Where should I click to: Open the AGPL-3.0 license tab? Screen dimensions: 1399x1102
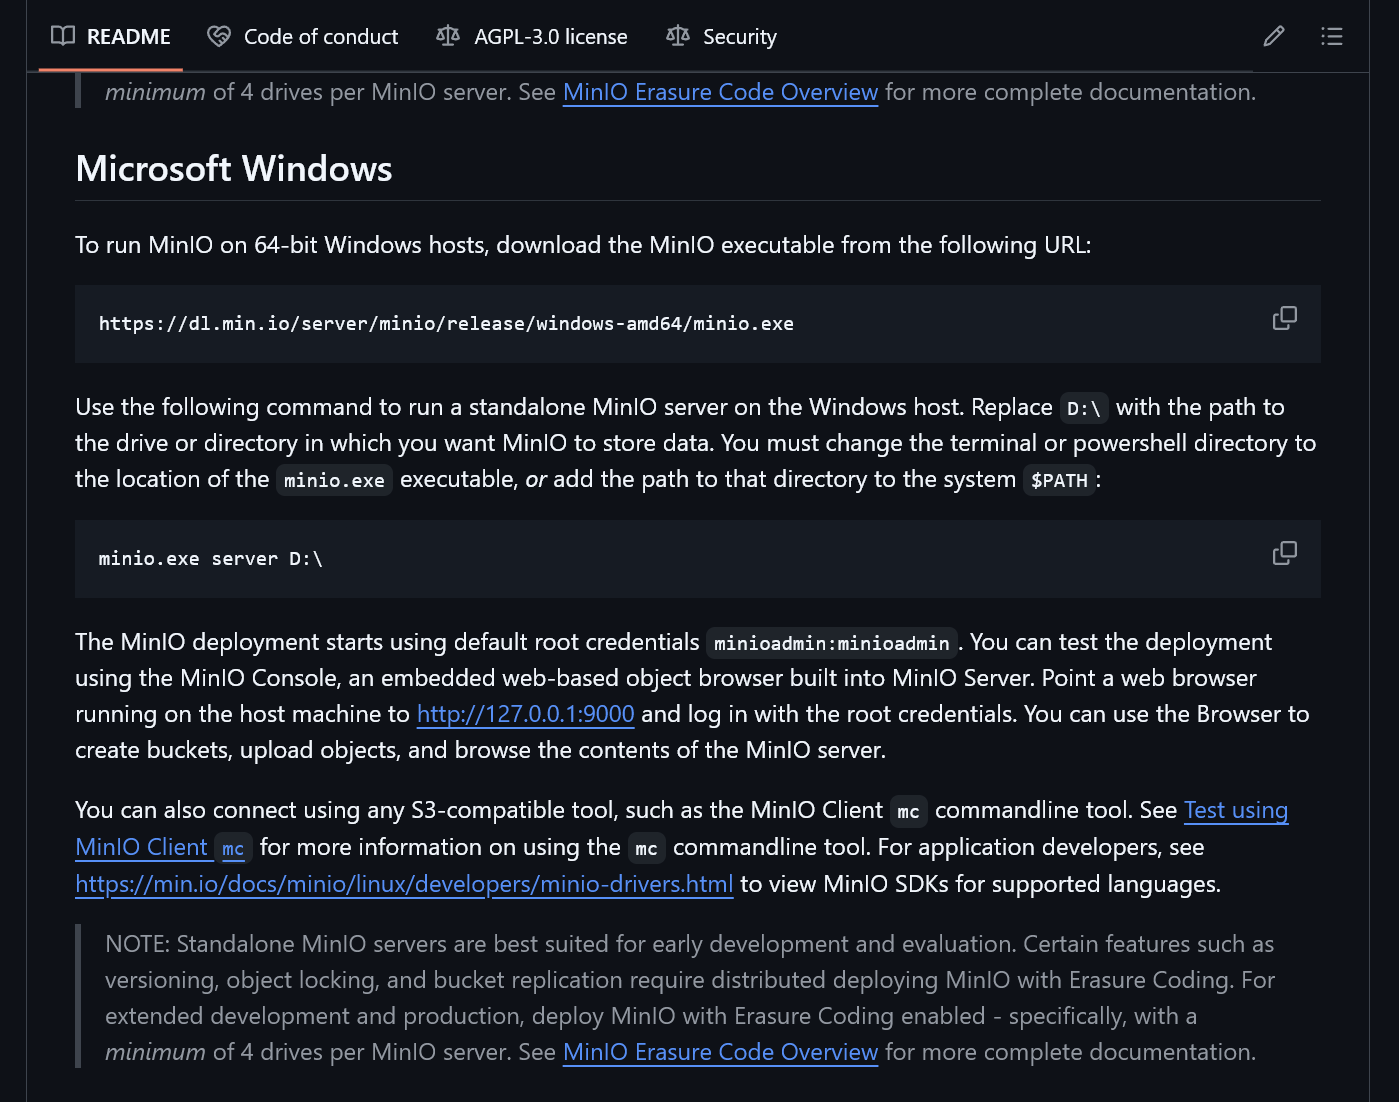tap(550, 37)
